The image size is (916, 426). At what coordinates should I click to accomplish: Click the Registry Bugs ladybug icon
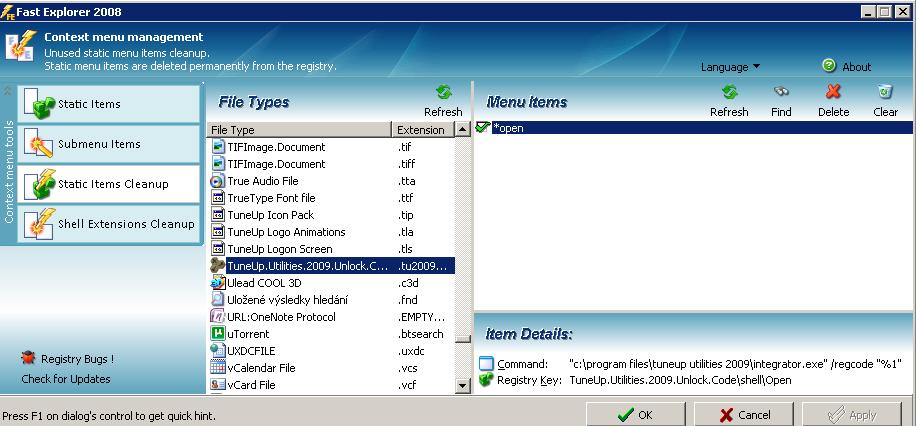(x=28, y=358)
